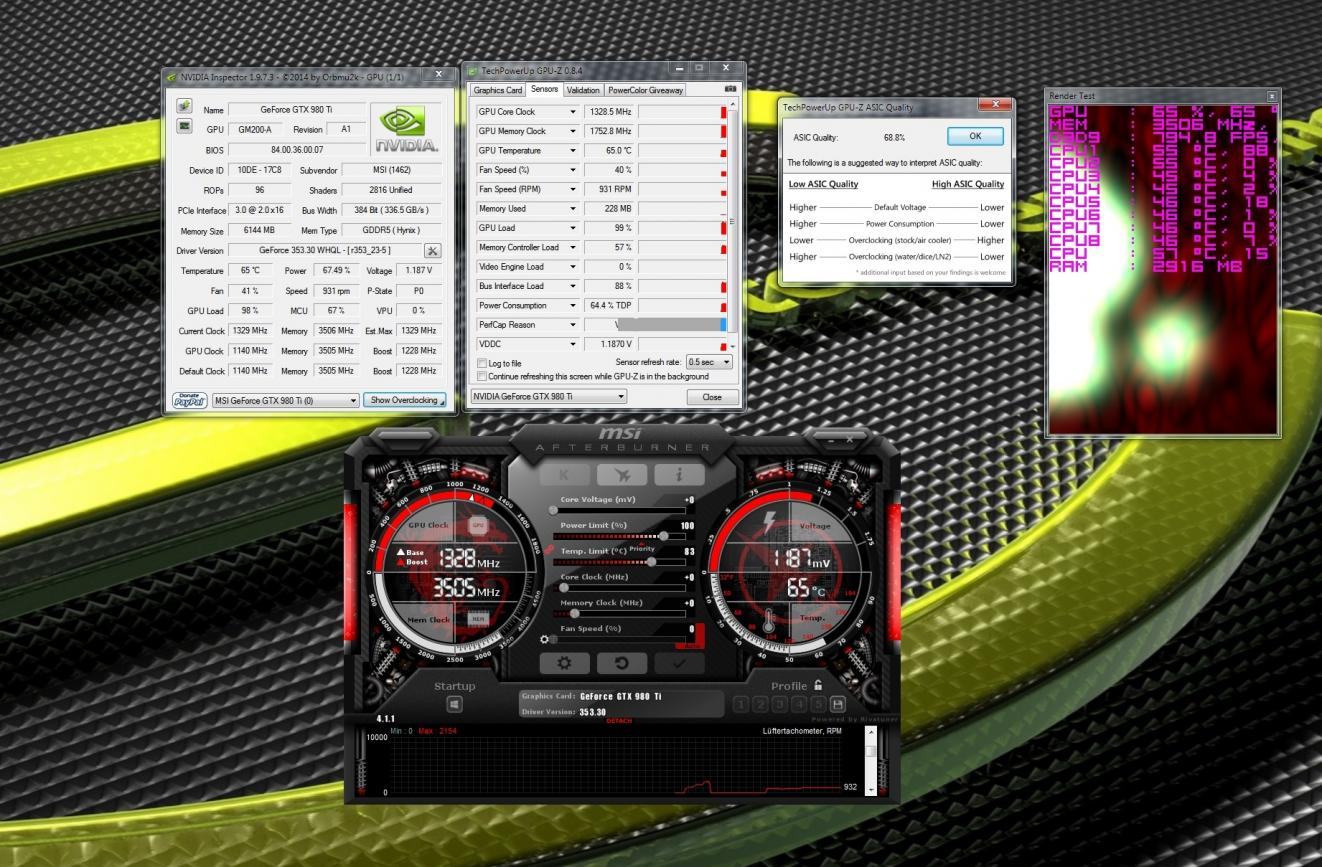
Task: Click Afterburner reset-to-defaults circular arrow button
Action: (621, 662)
